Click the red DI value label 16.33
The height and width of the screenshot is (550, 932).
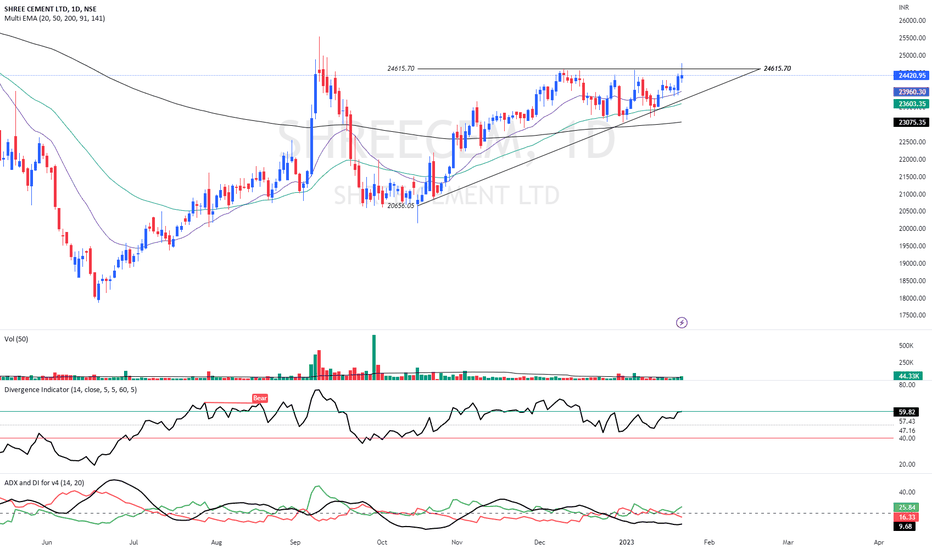click(907, 517)
